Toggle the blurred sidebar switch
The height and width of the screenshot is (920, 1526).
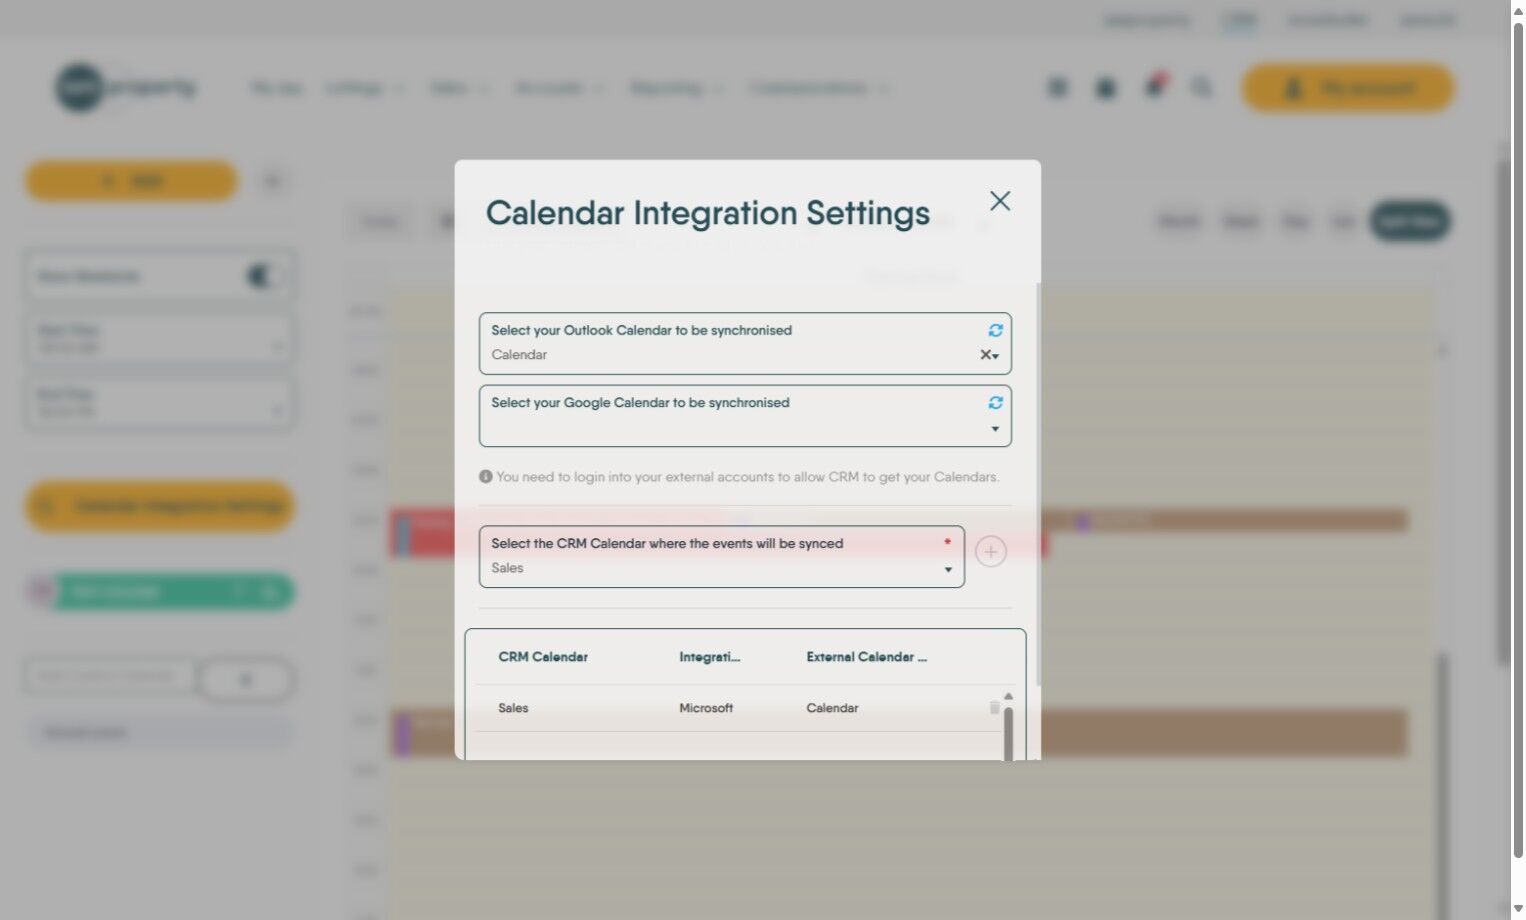[x=263, y=276]
